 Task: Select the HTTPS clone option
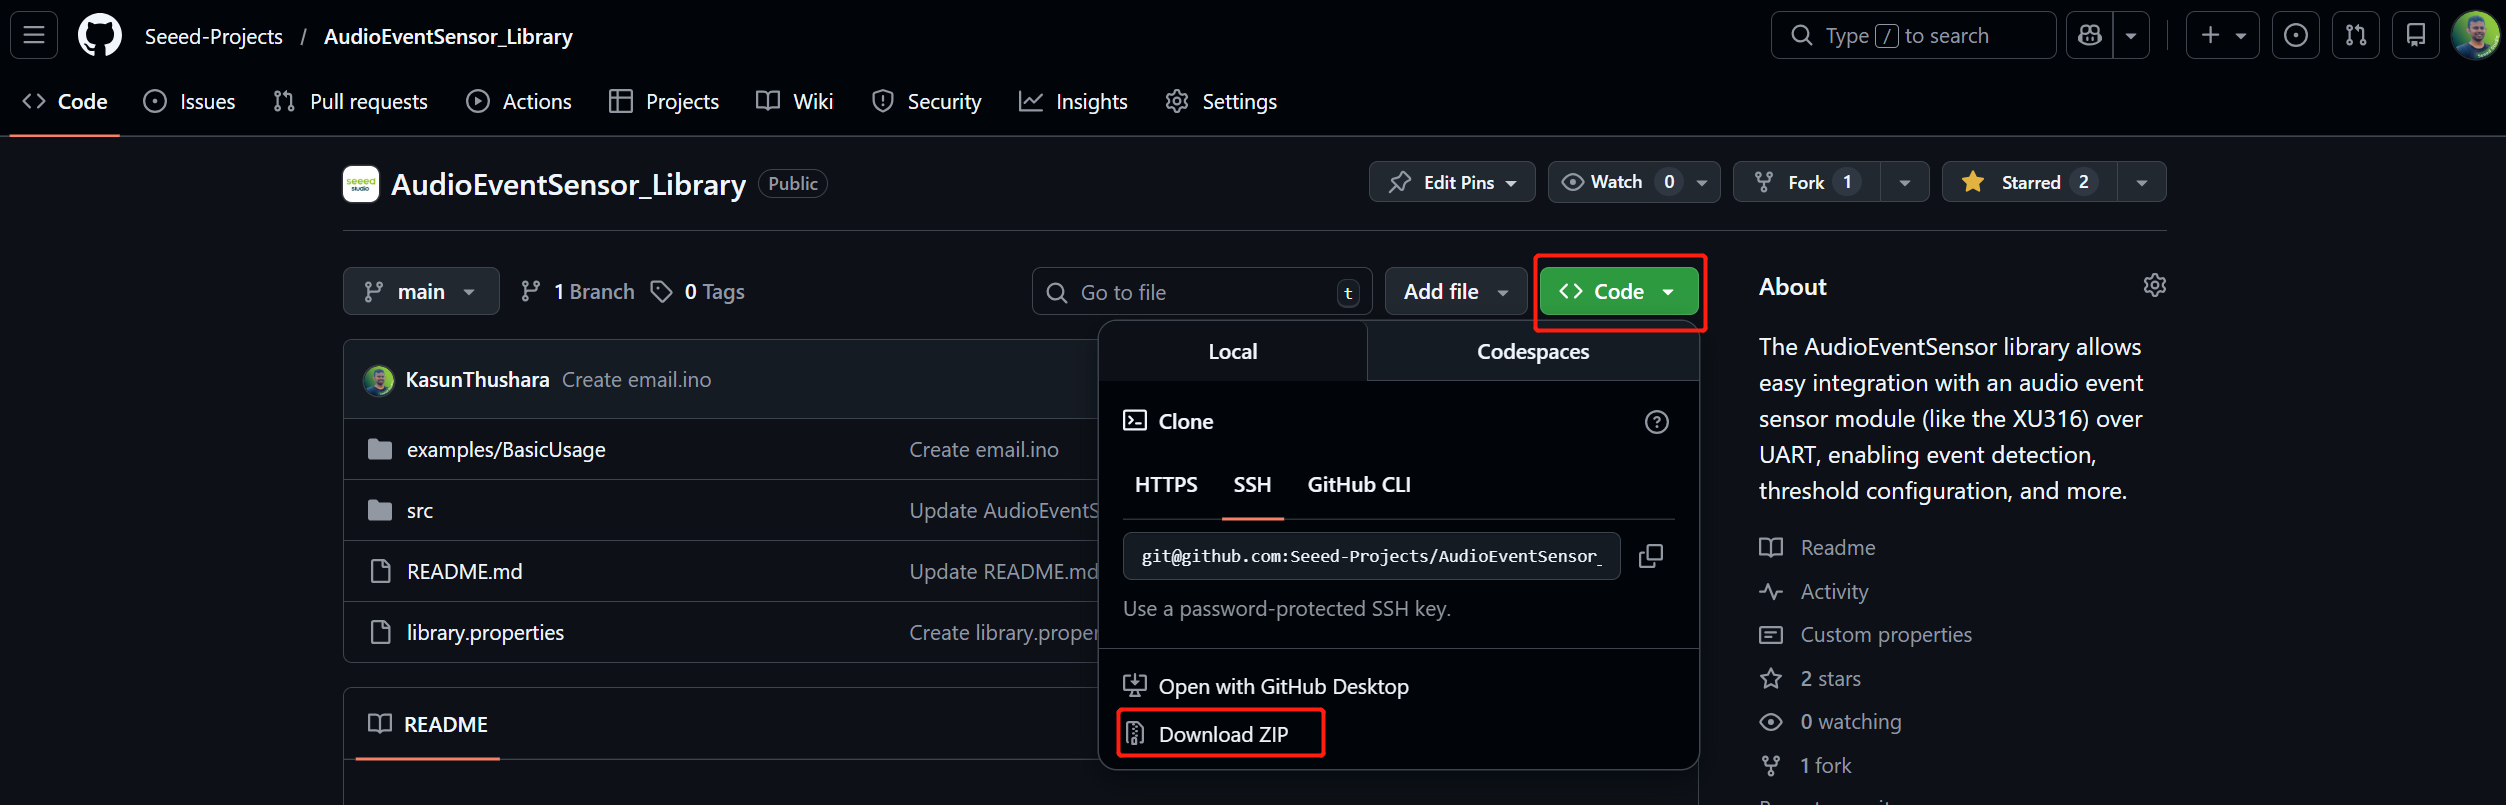tap(1166, 485)
